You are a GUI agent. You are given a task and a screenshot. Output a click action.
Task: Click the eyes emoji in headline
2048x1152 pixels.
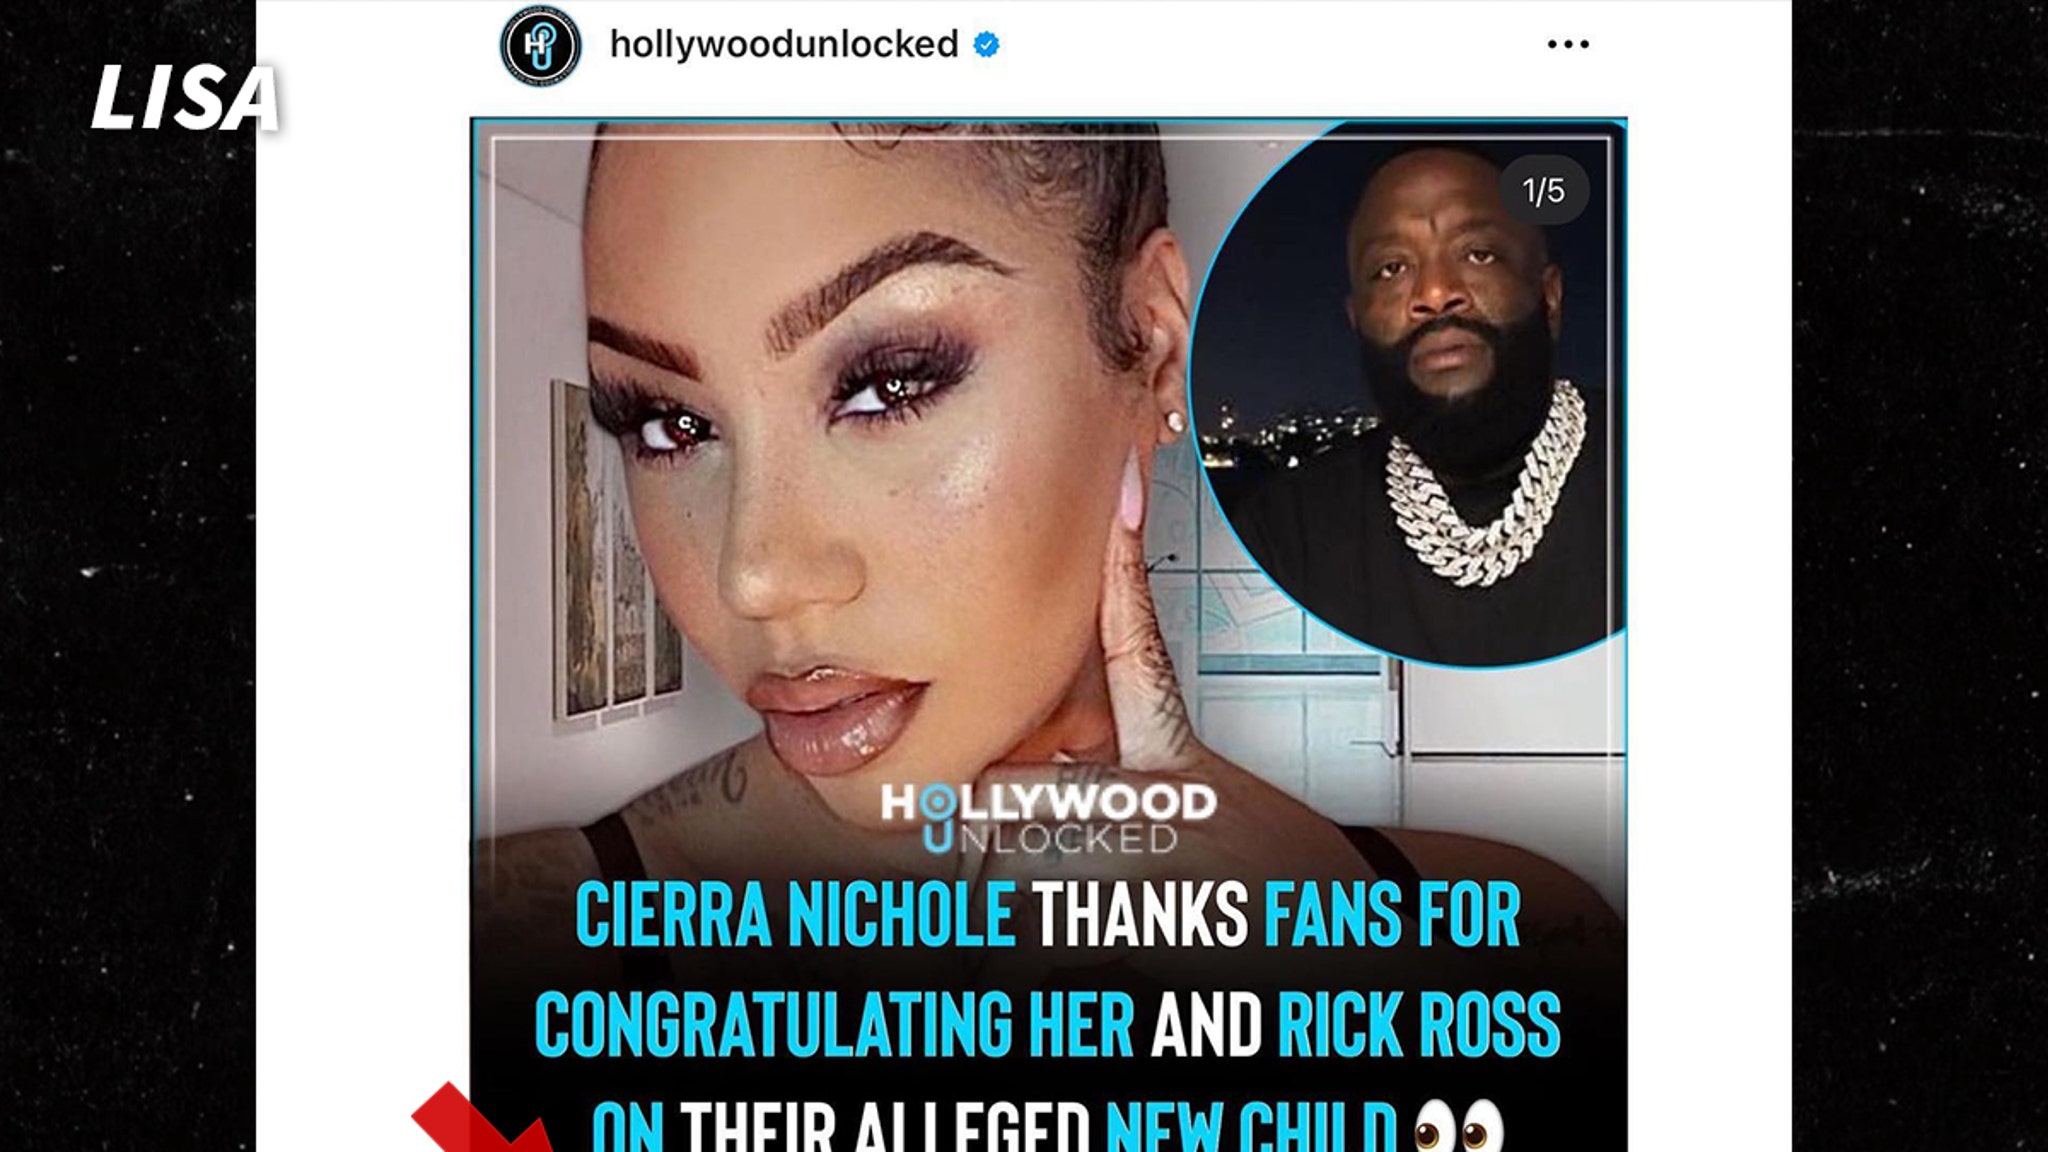pos(1458,1128)
